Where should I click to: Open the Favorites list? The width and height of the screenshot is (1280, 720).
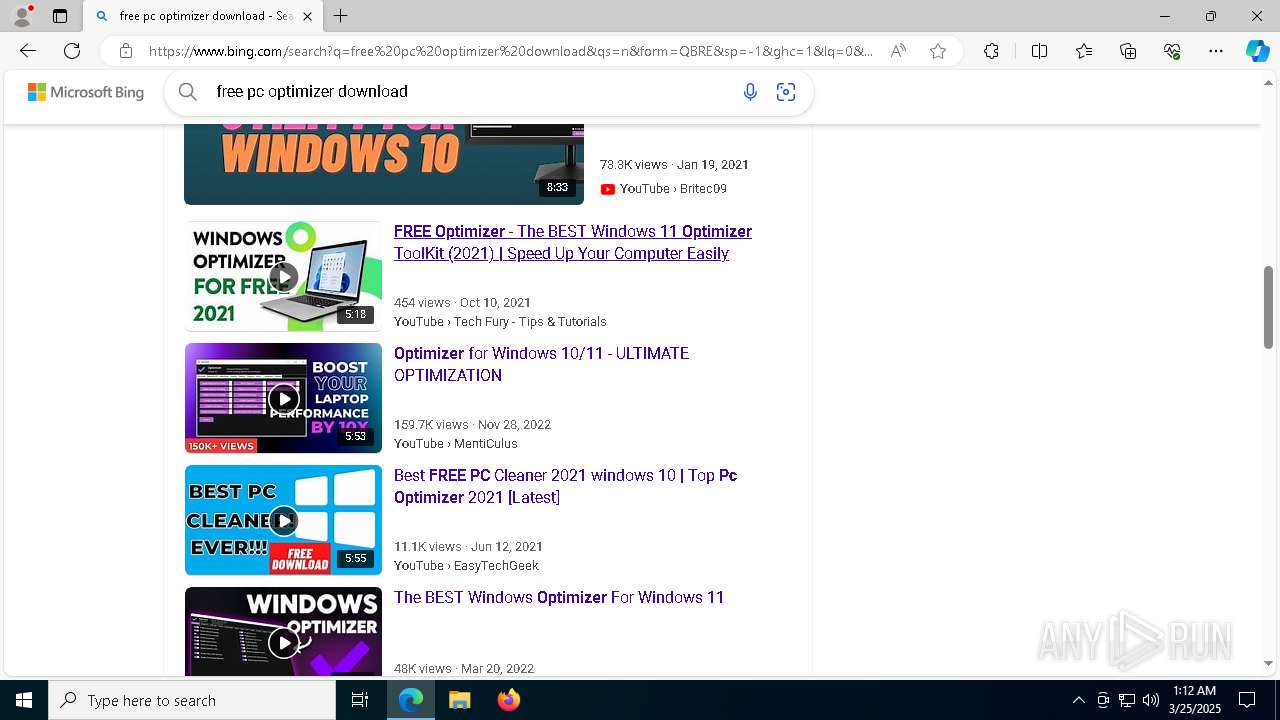pos(1084,51)
